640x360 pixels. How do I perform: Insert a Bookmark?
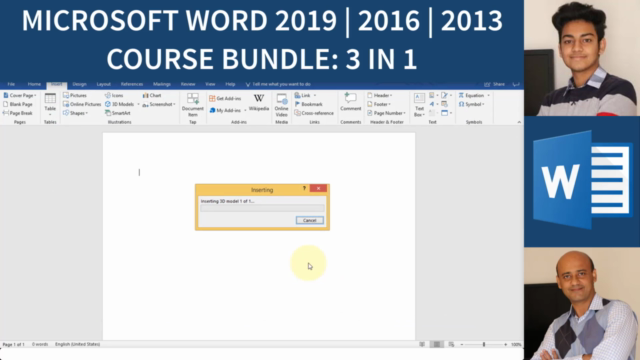coord(308,104)
